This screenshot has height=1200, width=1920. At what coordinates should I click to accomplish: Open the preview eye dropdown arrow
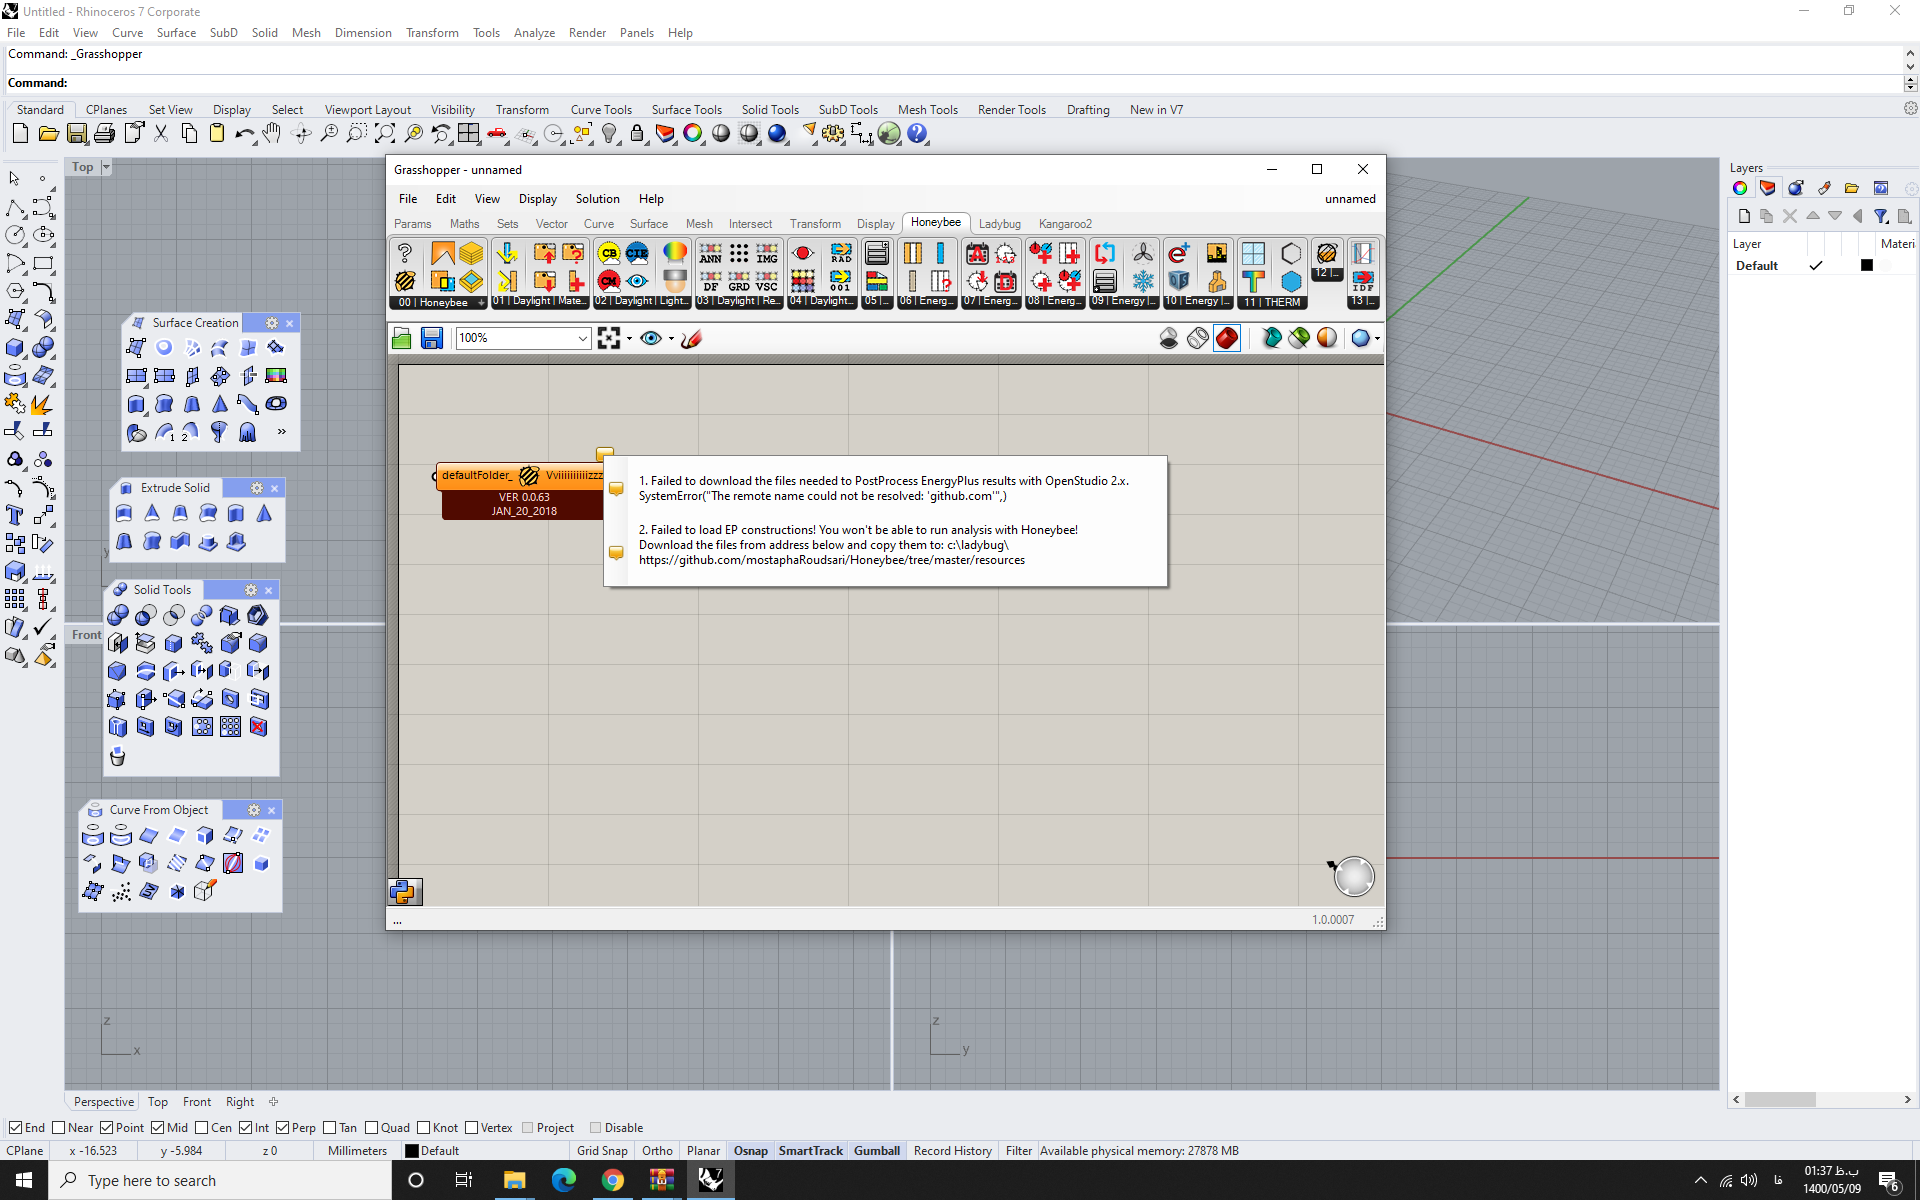671,338
